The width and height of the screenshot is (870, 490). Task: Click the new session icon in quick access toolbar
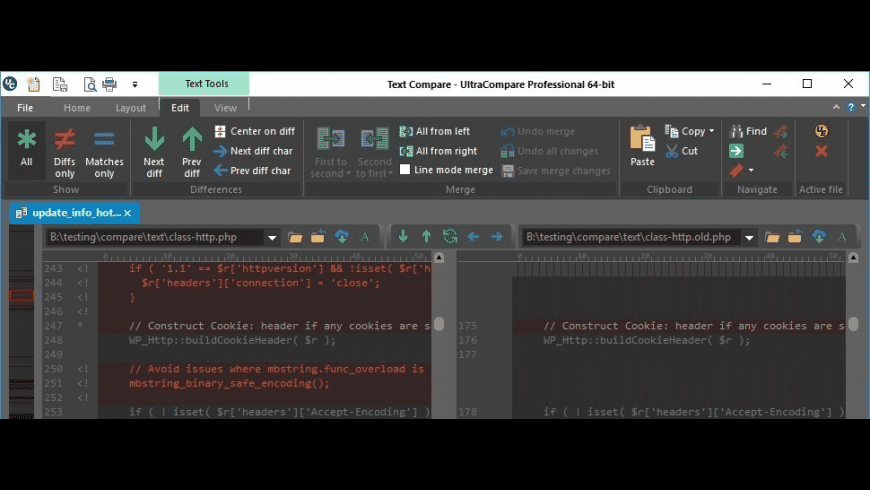[33, 84]
